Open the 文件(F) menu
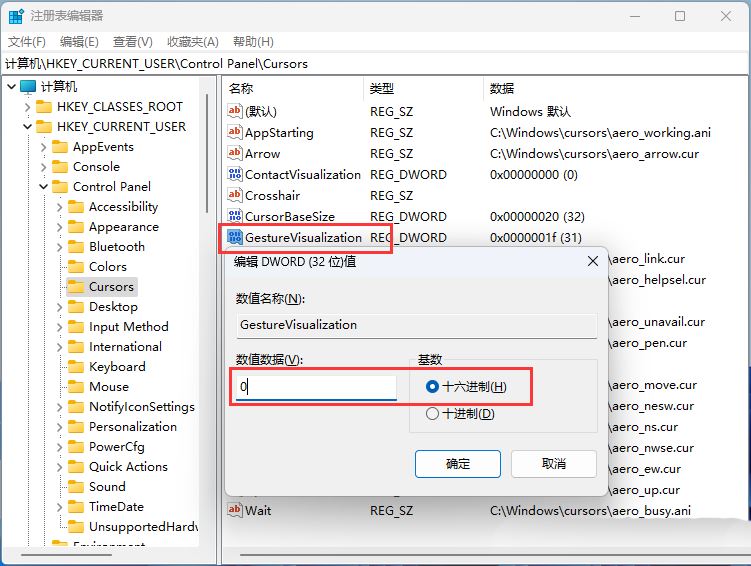Image resolution: width=751 pixels, height=566 pixels. tap(27, 41)
